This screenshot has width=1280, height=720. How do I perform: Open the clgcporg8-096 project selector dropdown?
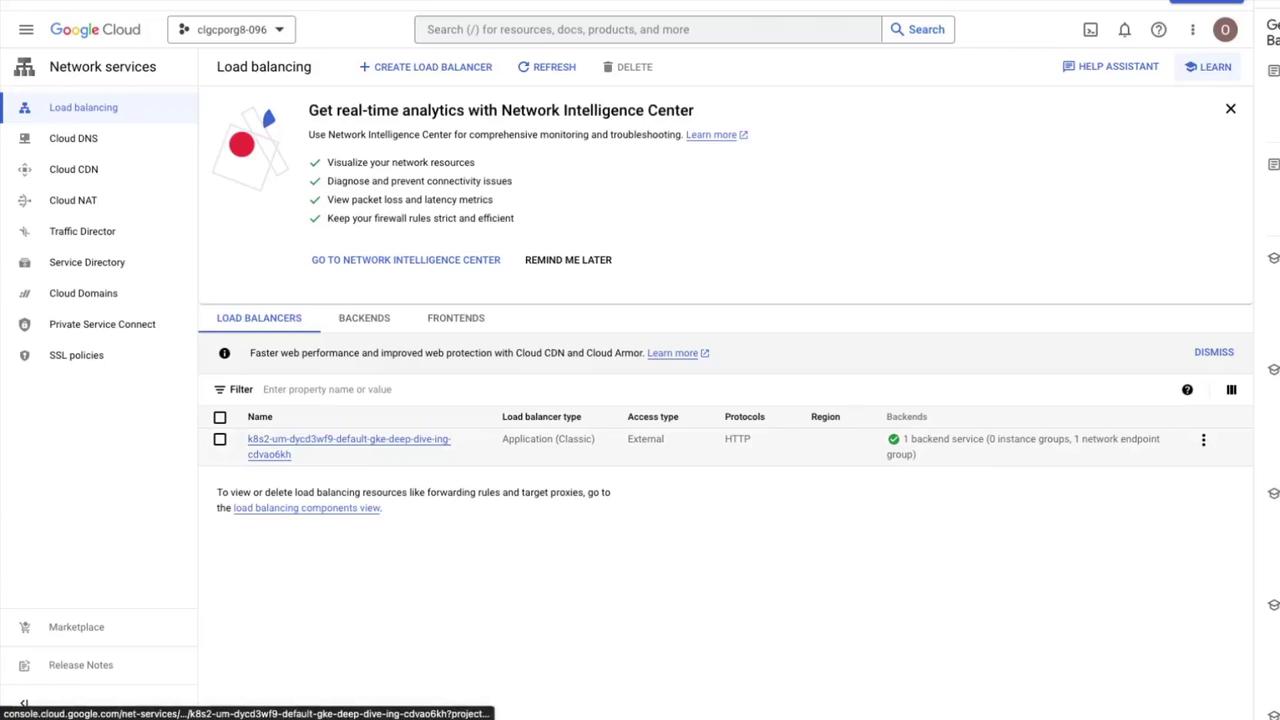(x=230, y=30)
